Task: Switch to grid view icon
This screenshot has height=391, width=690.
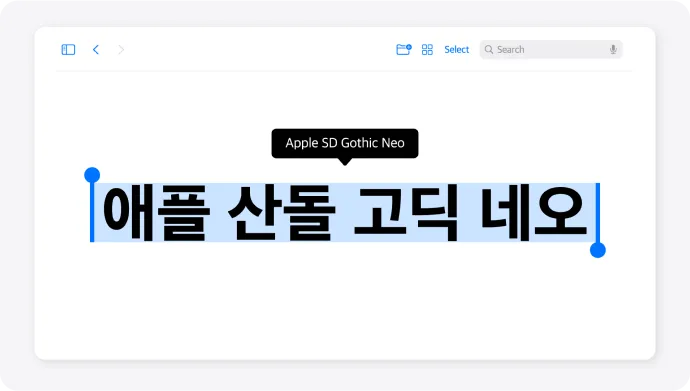Action: pyautogui.click(x=427, y=50)
